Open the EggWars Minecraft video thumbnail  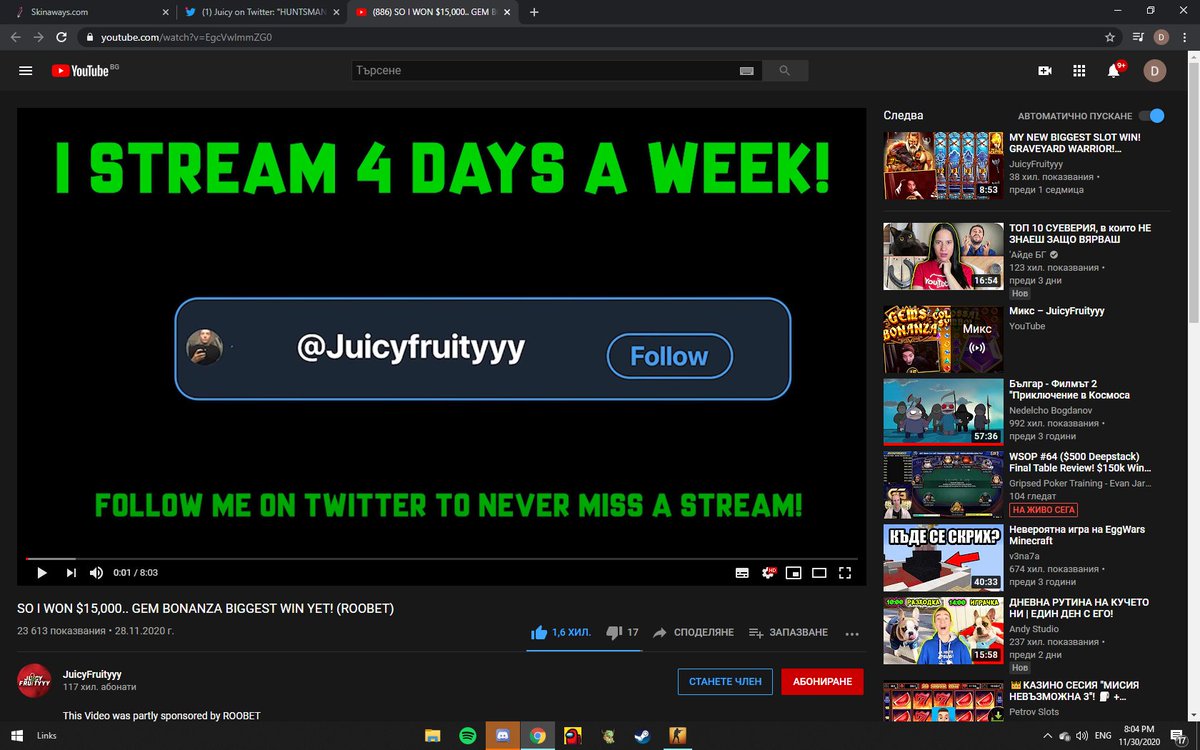[943, 557]
